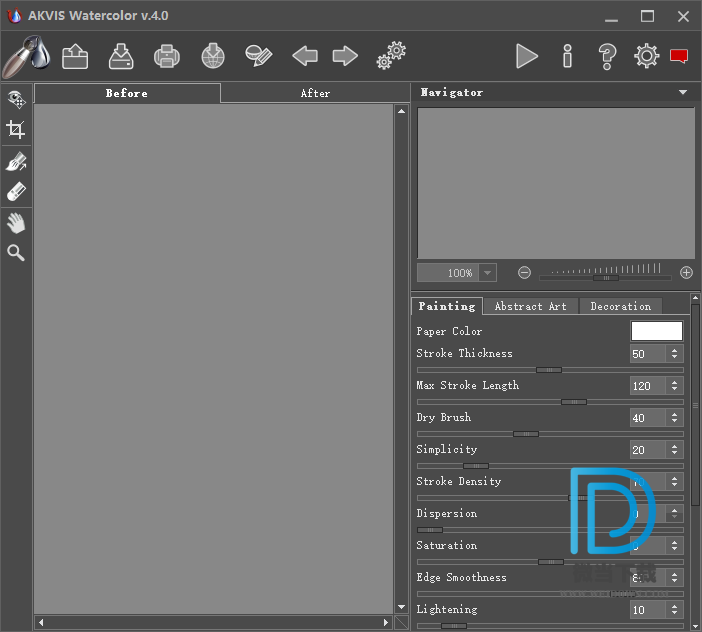Open the Decoration tab

click(620, 306)
